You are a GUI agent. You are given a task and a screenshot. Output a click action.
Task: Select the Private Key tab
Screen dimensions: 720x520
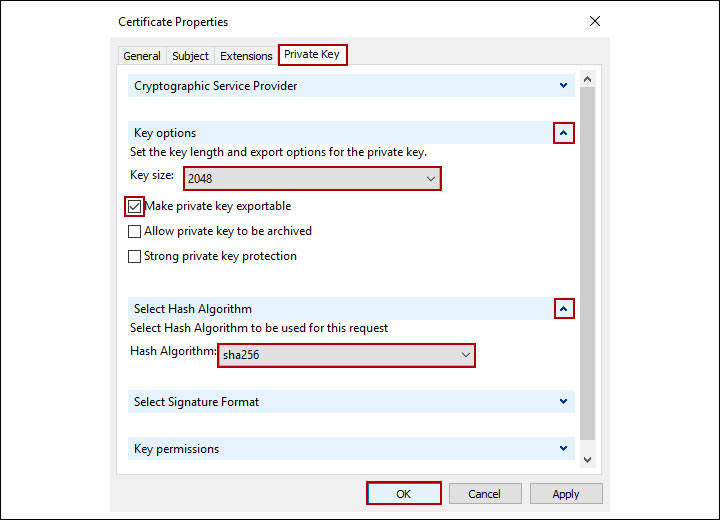(x=312, y=55)
